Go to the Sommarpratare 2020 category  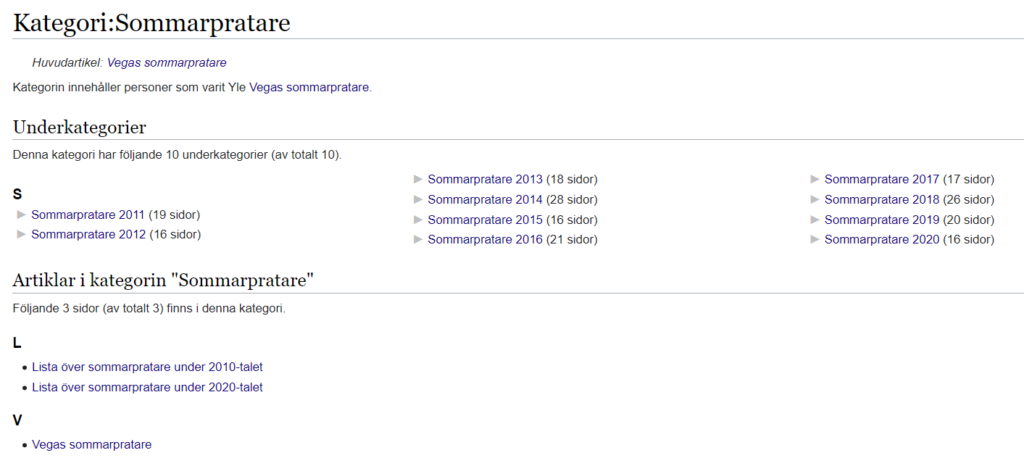click(881, 240)
